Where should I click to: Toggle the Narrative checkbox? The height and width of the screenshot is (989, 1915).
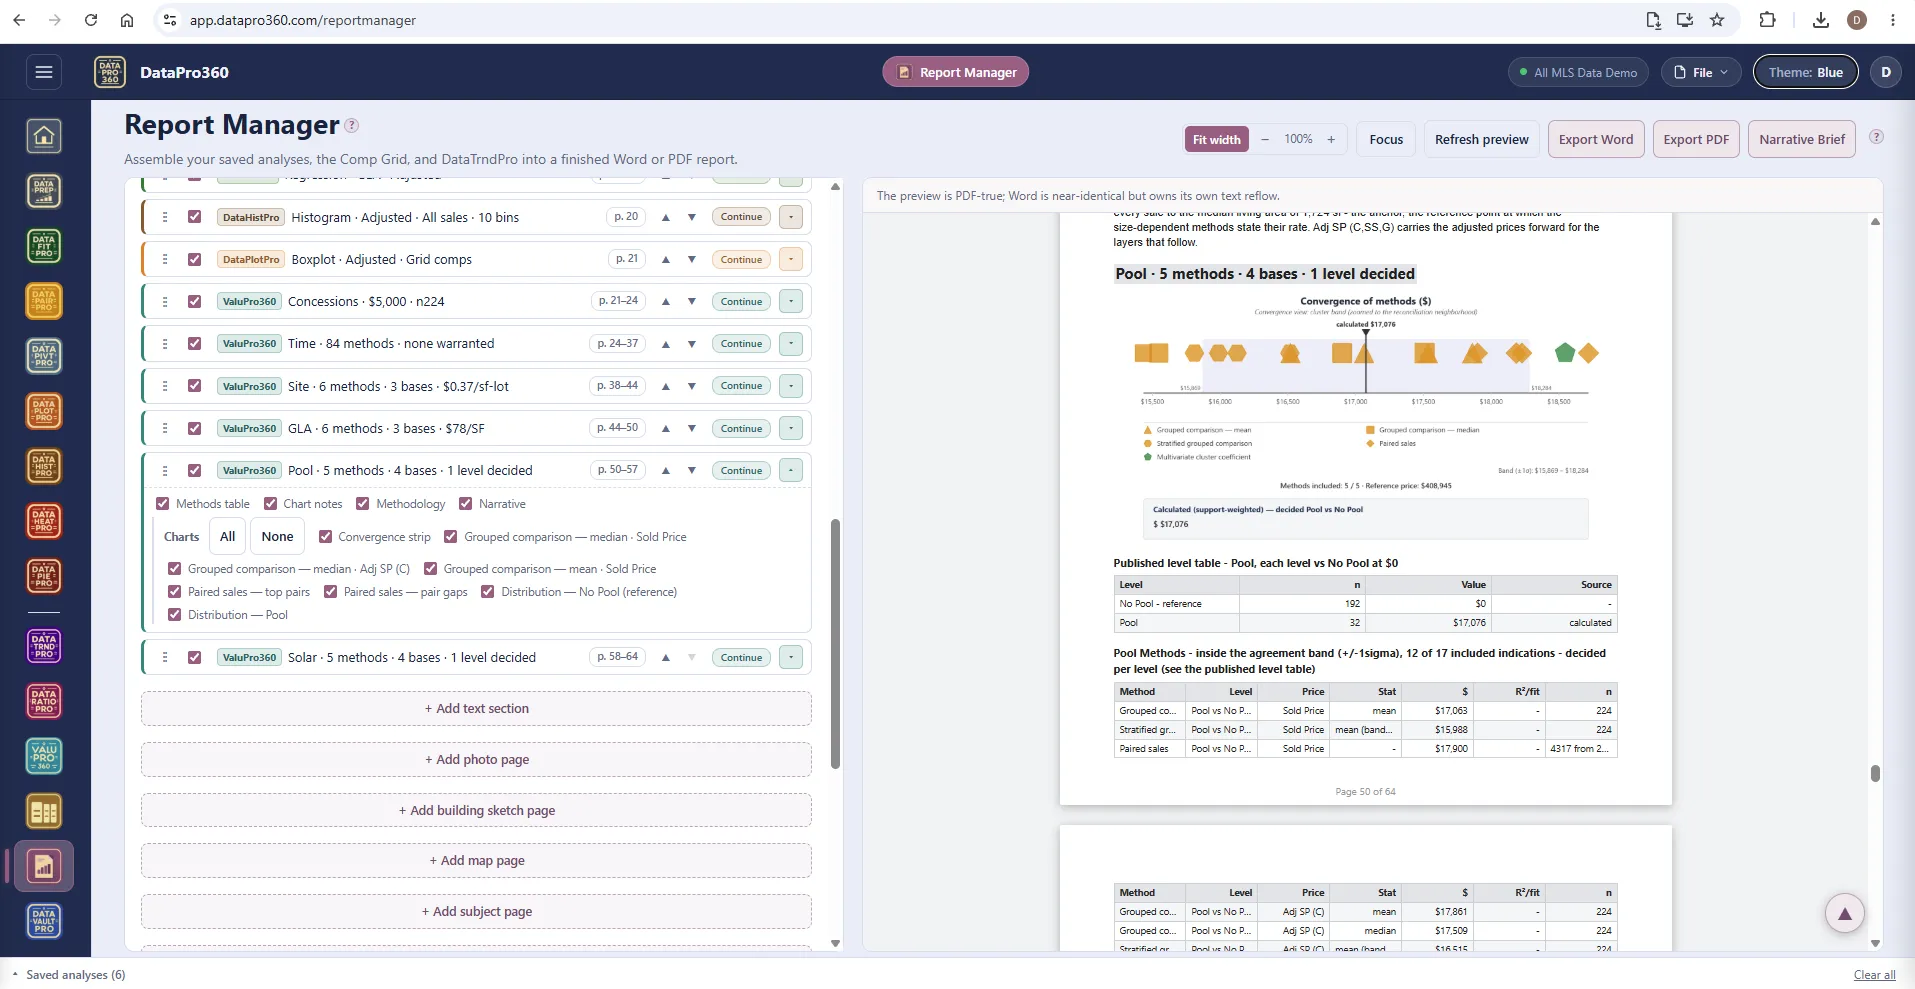click(x=465, y=504)
